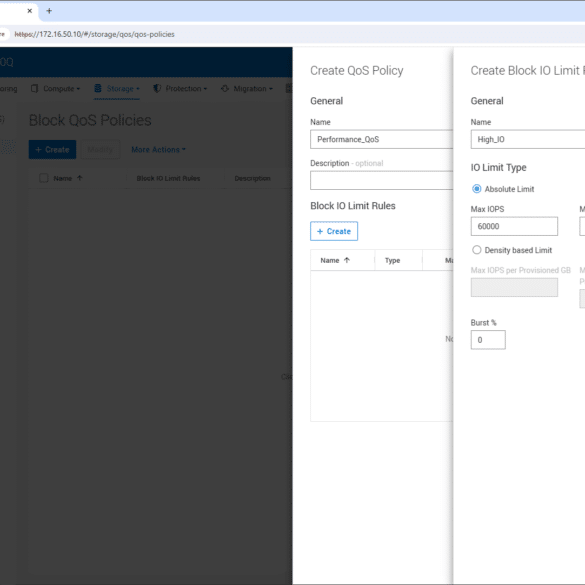Screen dimensions: 585x585
Task: Toggle the select-all checkbox in policies table
Action: pos(44,178)
